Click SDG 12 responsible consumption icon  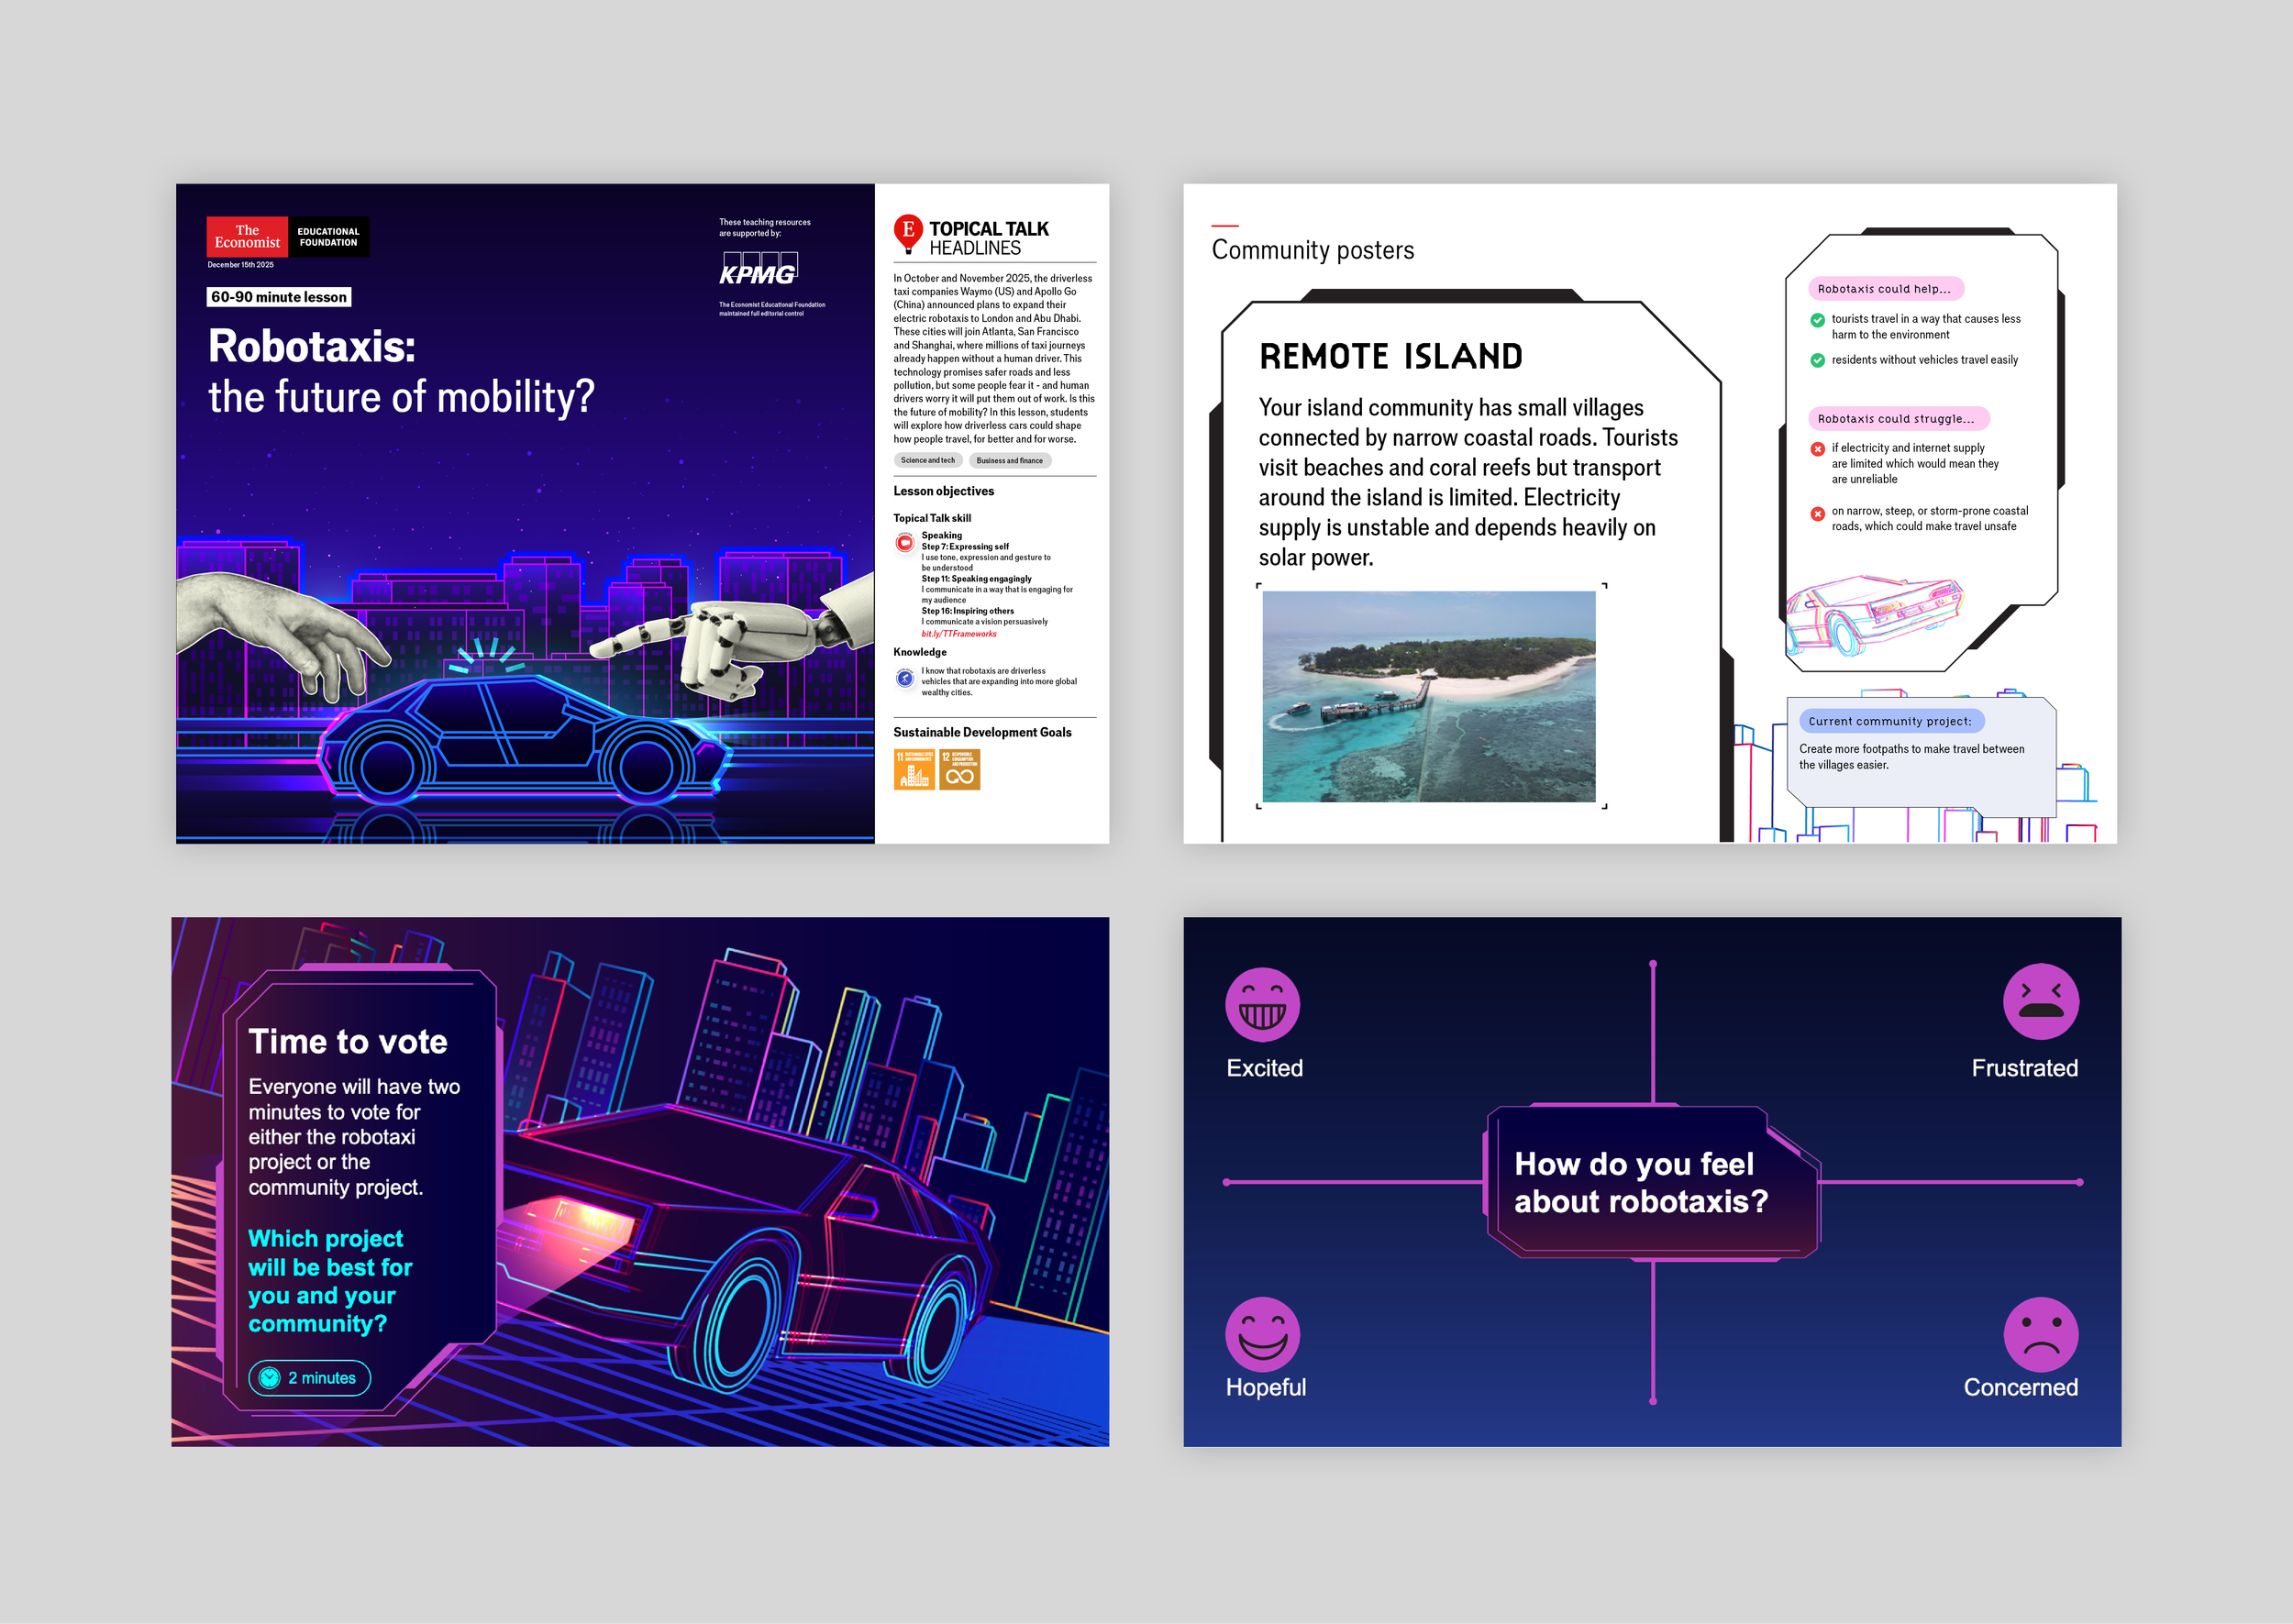(x=959, y=770)
